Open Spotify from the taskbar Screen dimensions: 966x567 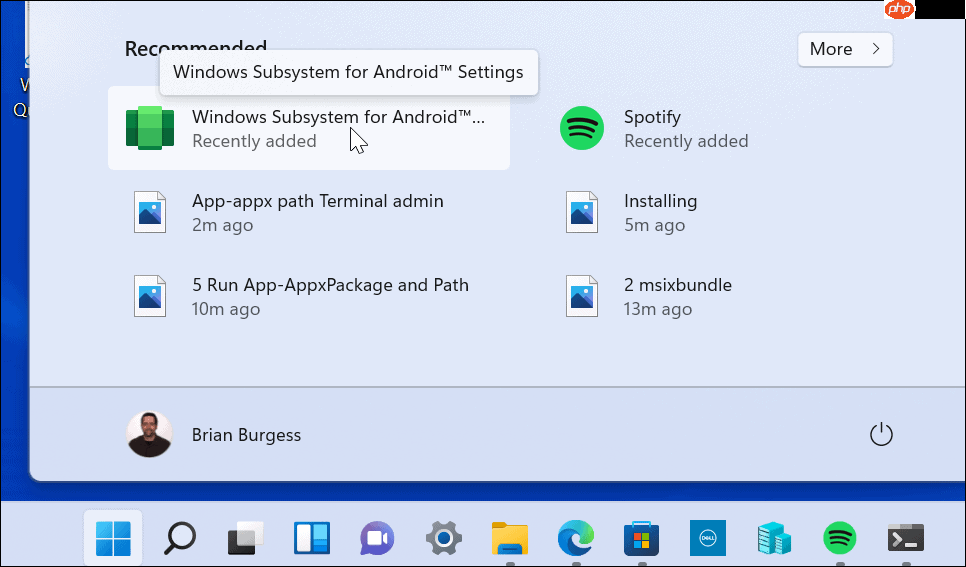[840, 538]
